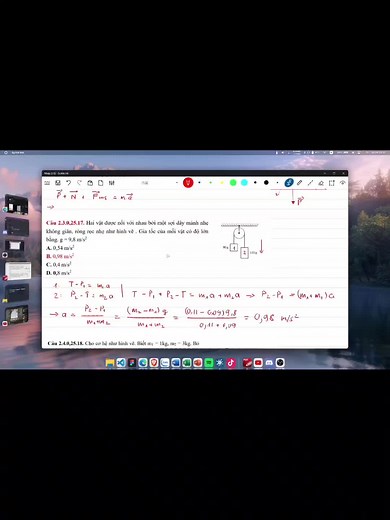
Task: Click answer option D. 0,8 m/s²
Action: (59, 273)
